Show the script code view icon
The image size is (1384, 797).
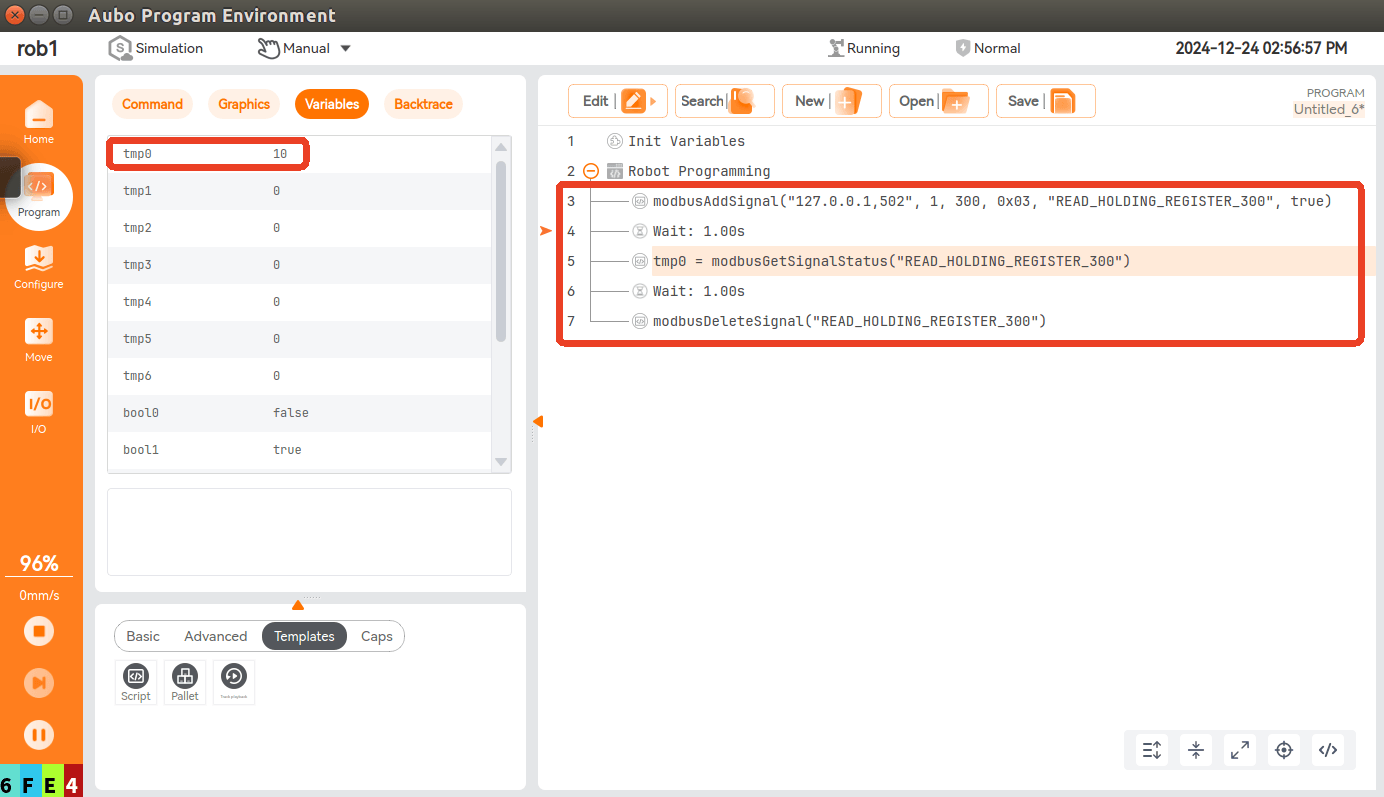tap(1328, 750)
